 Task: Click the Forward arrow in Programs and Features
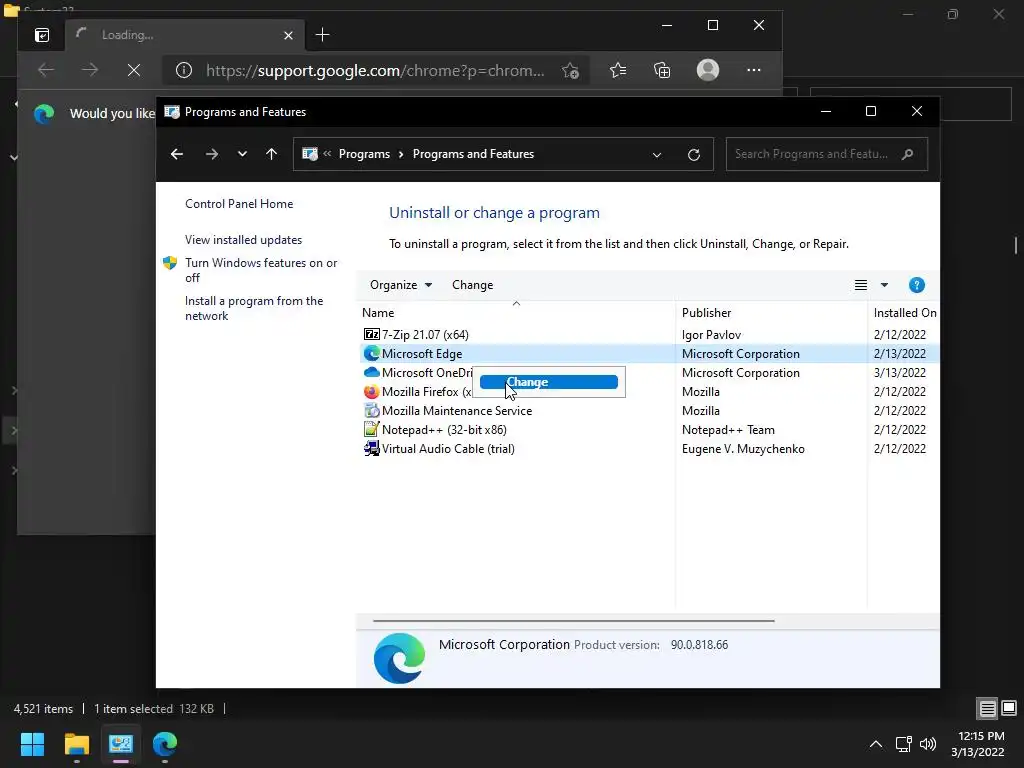[212, 154]
